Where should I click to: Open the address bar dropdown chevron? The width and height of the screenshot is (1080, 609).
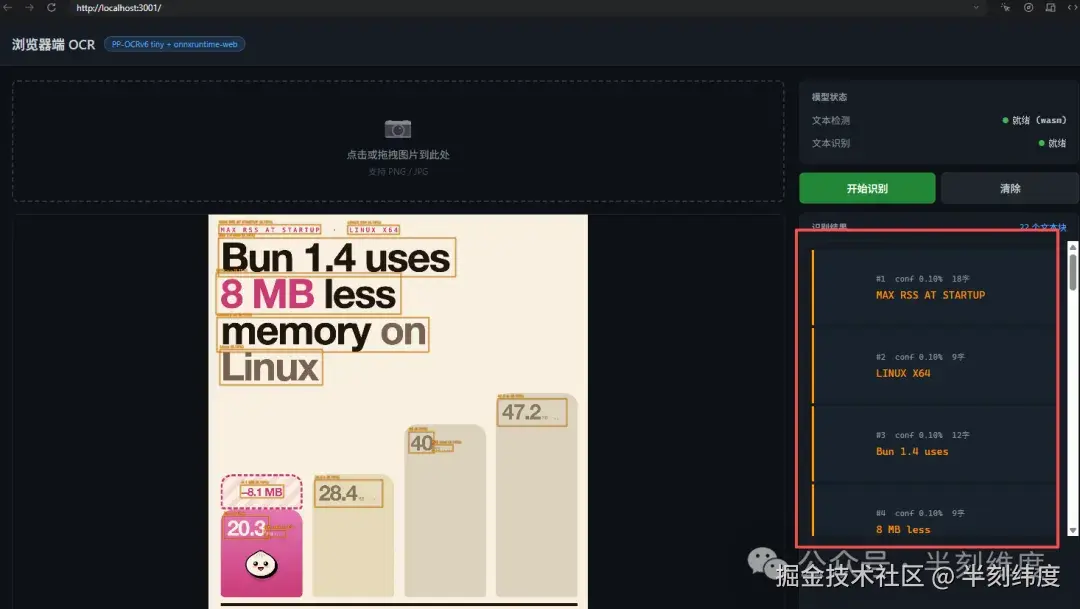click(x=976, y=8)
